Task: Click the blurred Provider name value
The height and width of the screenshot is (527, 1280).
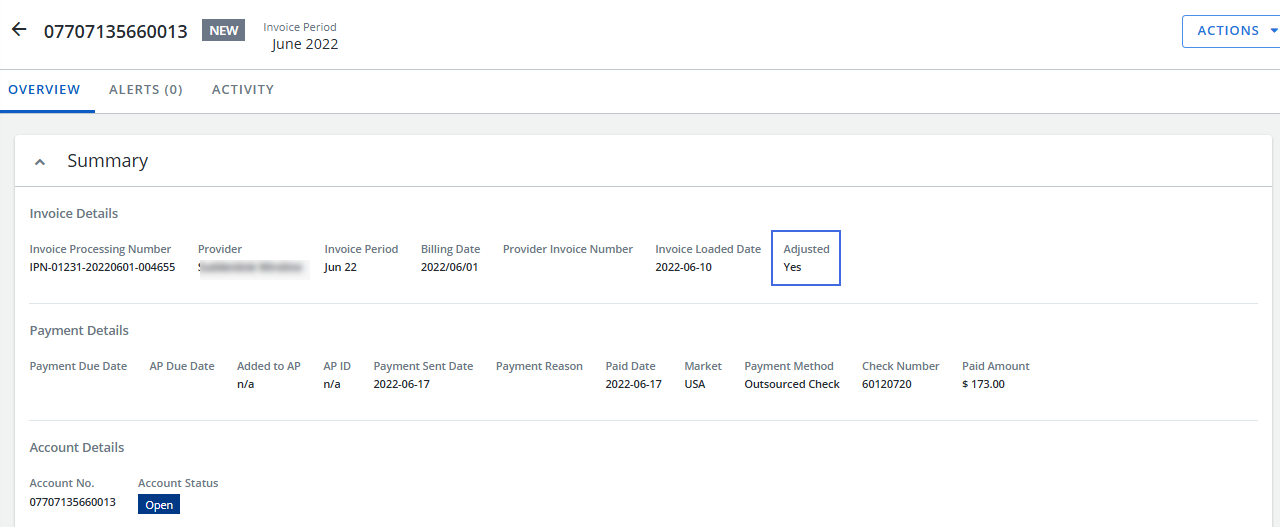Action: pyautogui.click(x=253, y=267)
